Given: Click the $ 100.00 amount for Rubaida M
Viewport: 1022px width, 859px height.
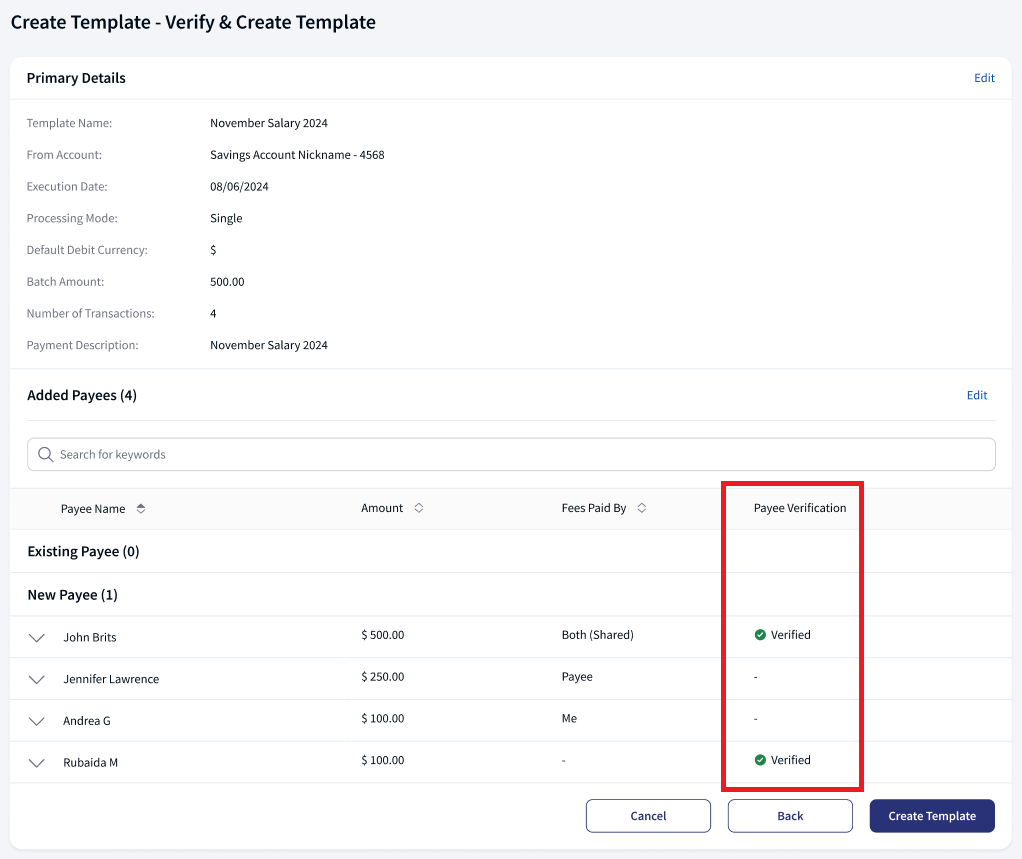Looking at the screenshot, I should (x=383, y=760).
